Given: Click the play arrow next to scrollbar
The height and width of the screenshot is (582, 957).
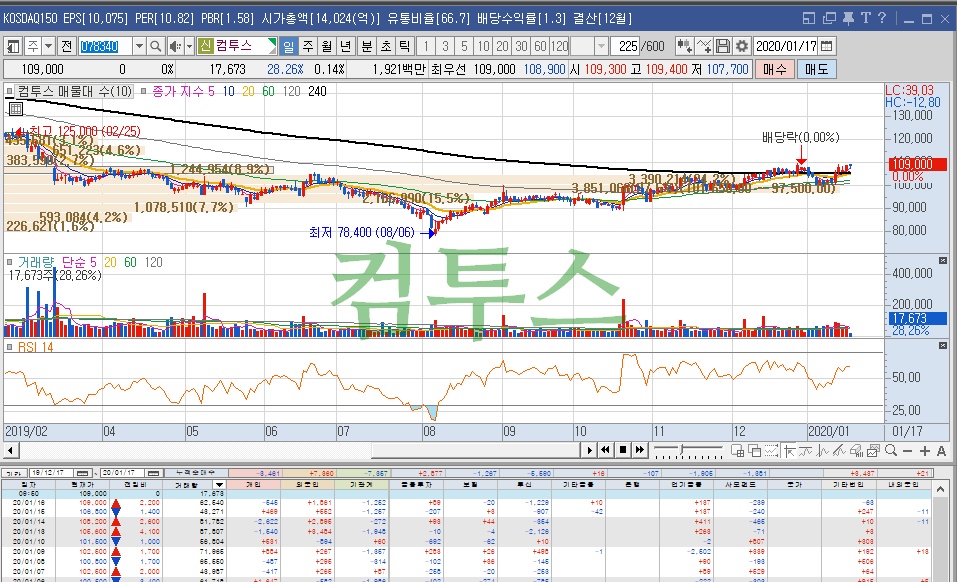Looking at the screenshot, I should (x=589, y=450).
